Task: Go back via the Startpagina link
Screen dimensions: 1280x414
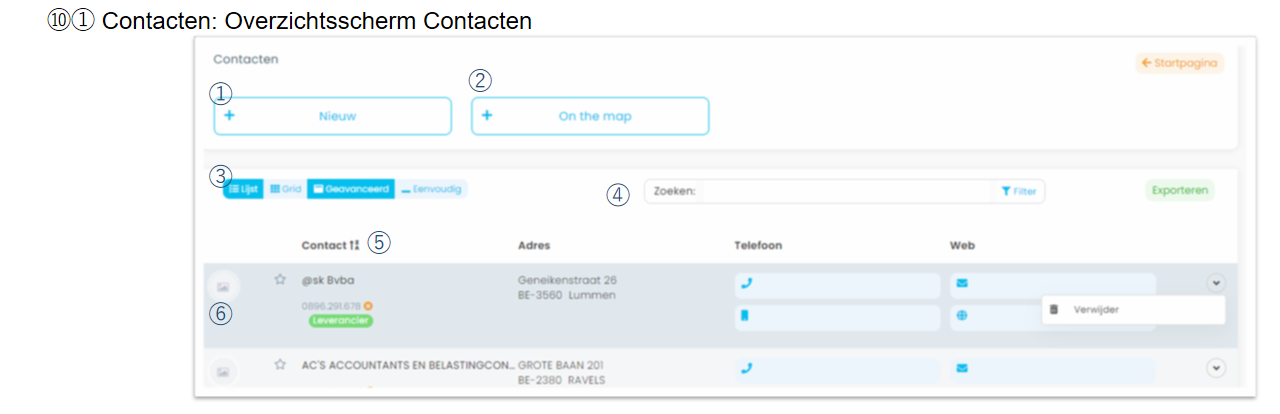Action: (1180, 63)
